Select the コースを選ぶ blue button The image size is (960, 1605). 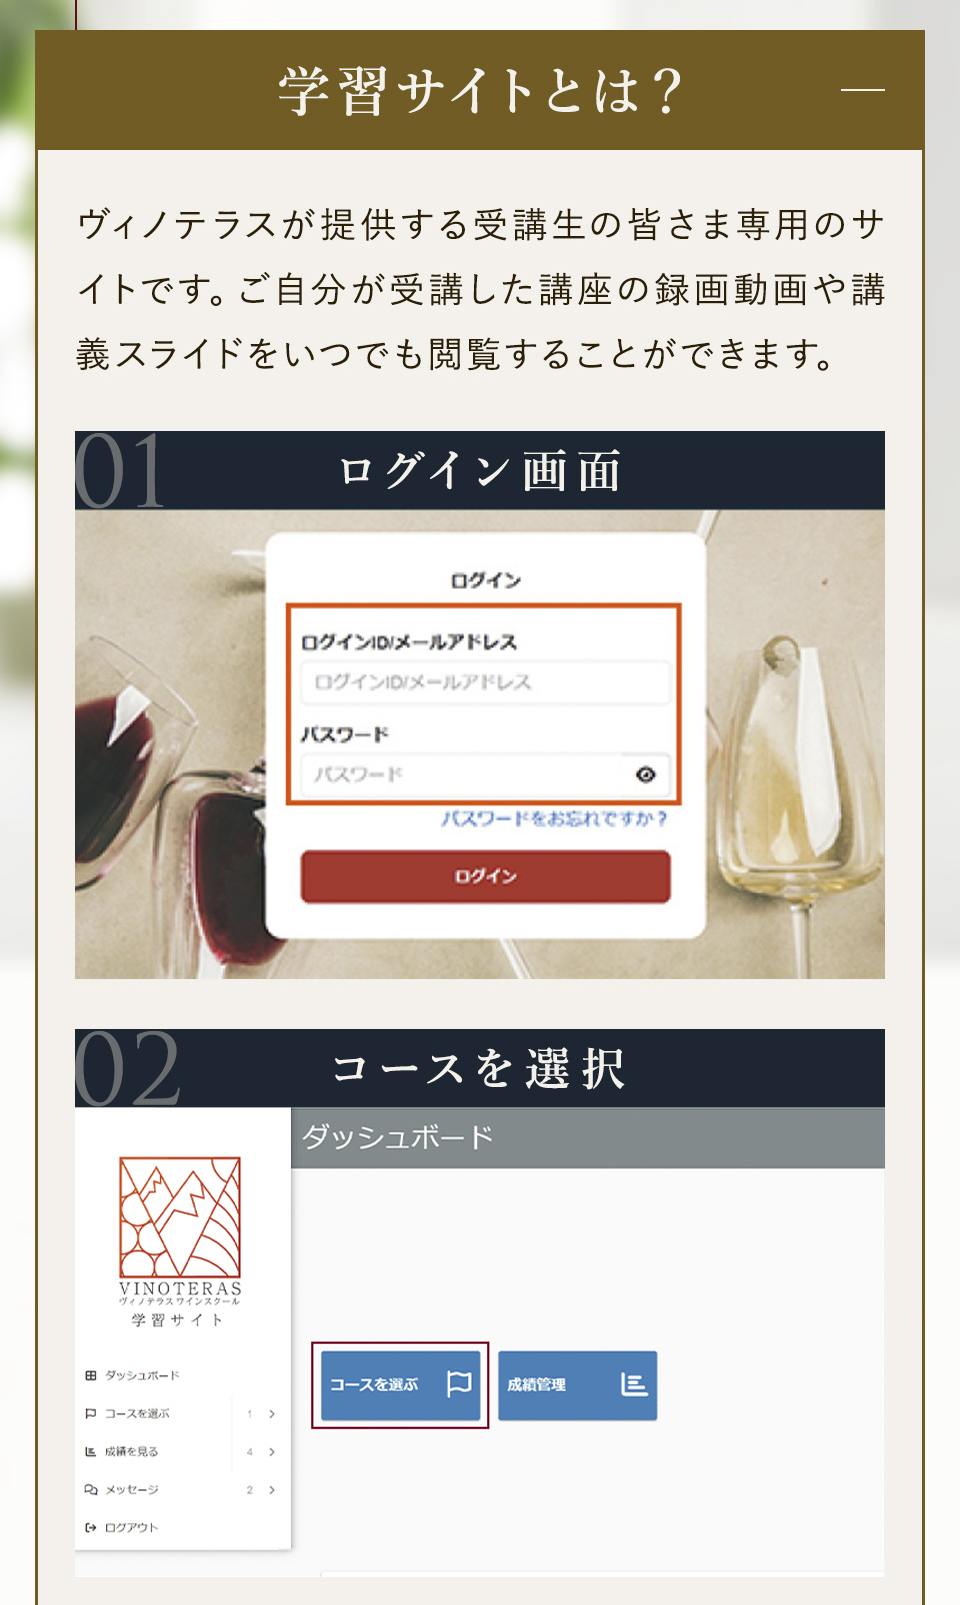point(400,1385)
